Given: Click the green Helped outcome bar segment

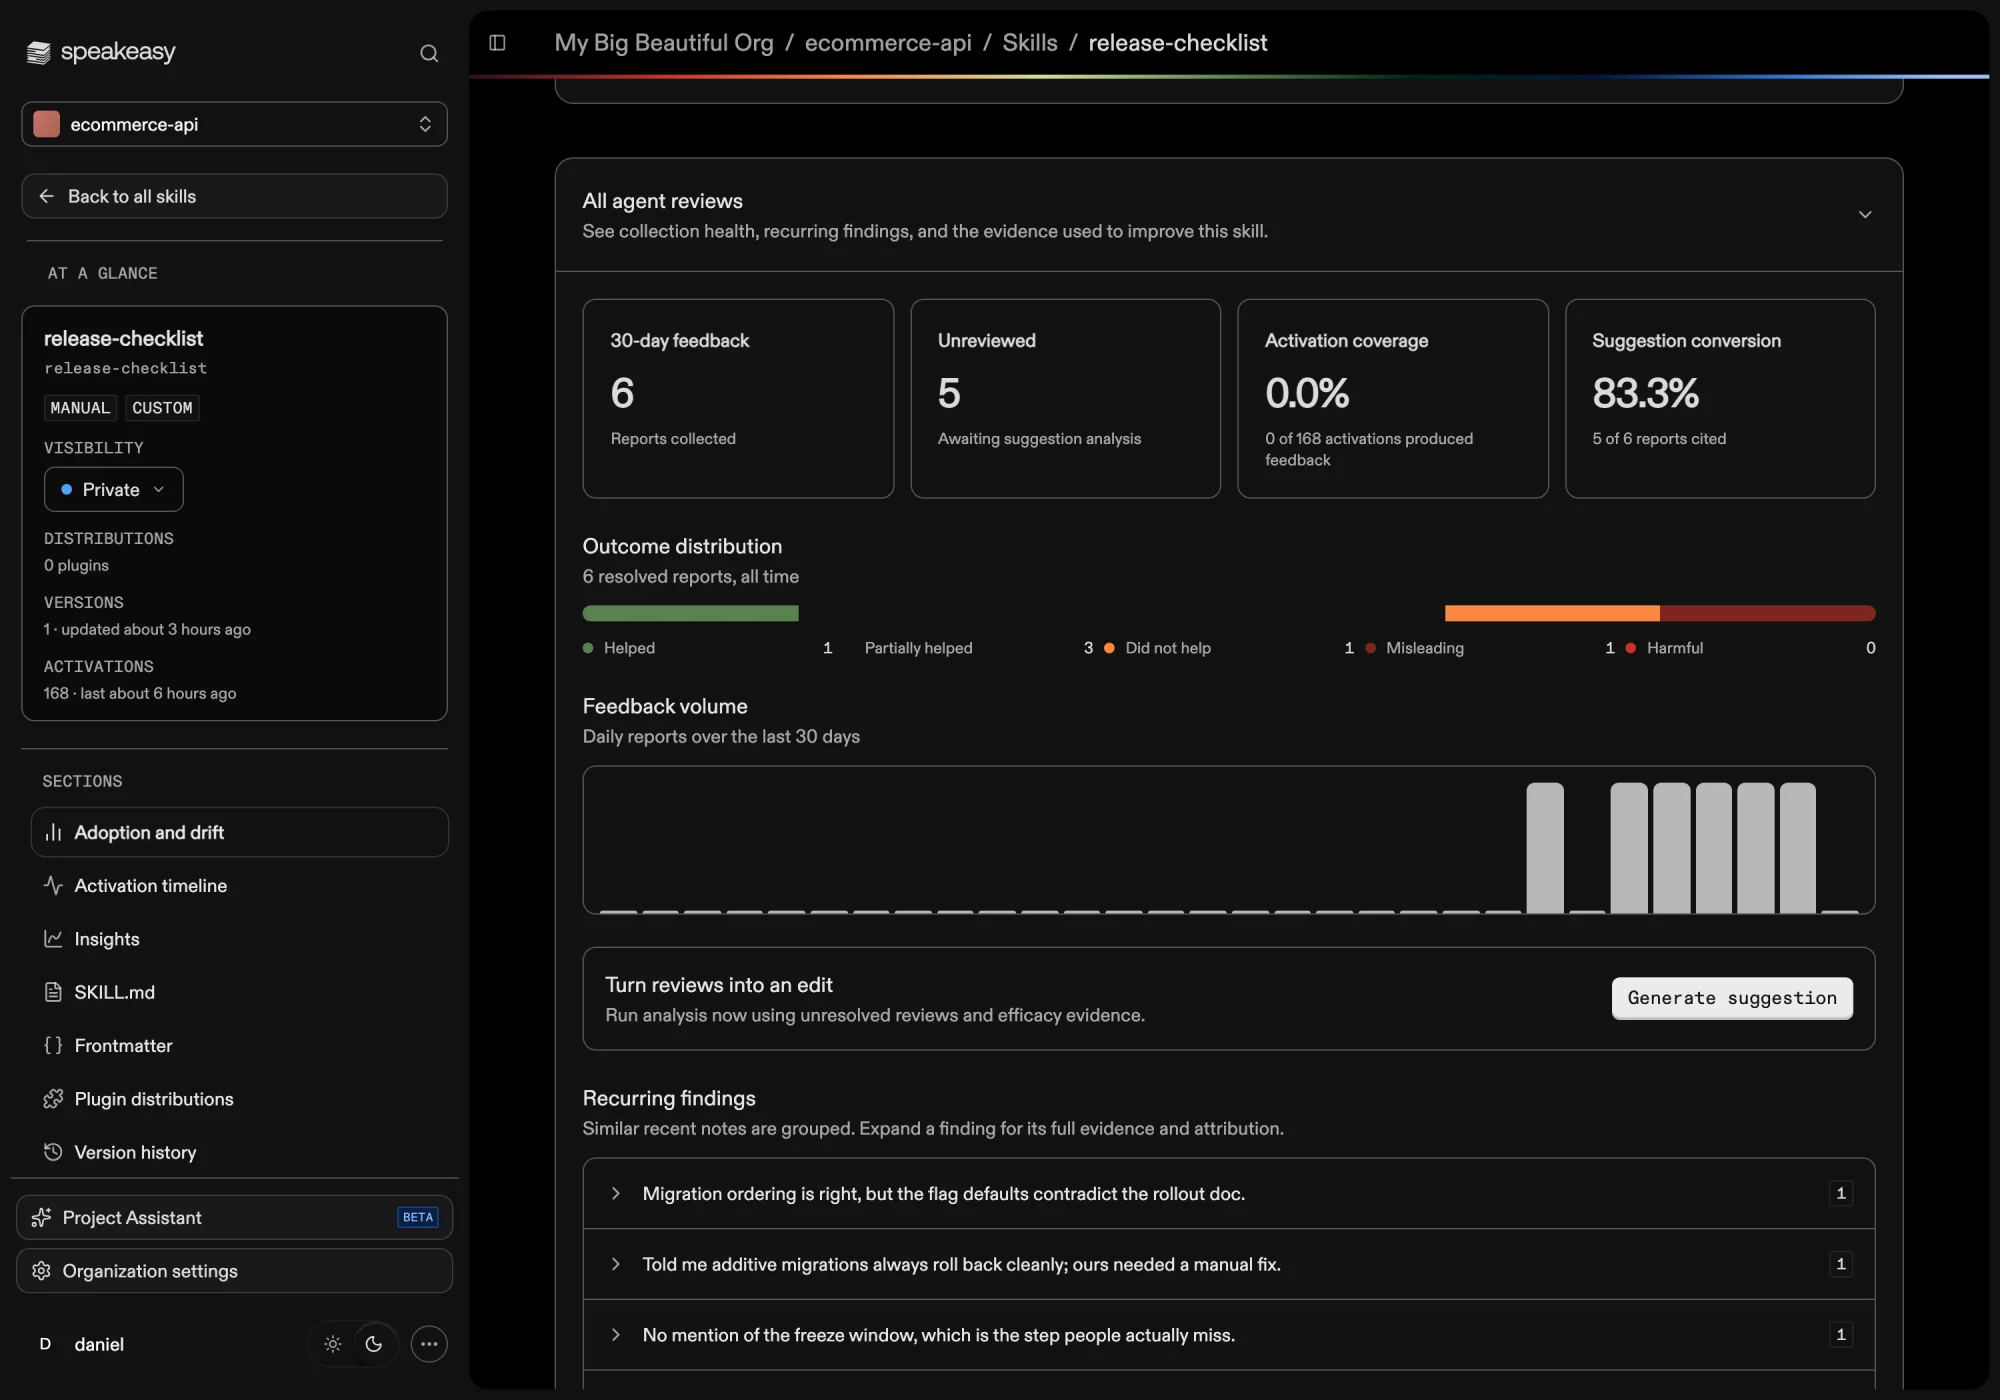Looking at the screenshot, I should pos(690,613).
